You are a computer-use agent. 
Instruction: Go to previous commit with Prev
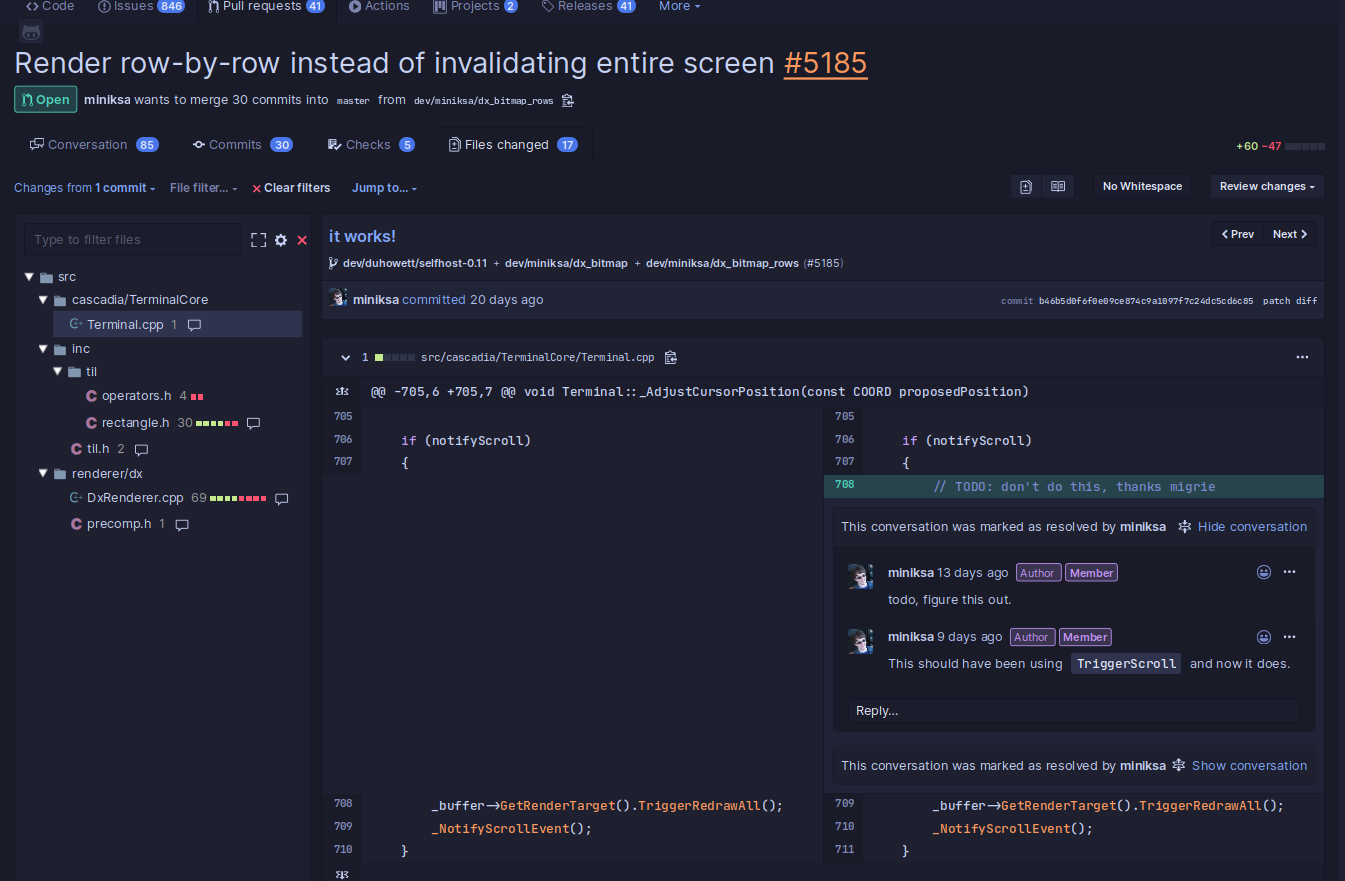tap(1237, 234)
